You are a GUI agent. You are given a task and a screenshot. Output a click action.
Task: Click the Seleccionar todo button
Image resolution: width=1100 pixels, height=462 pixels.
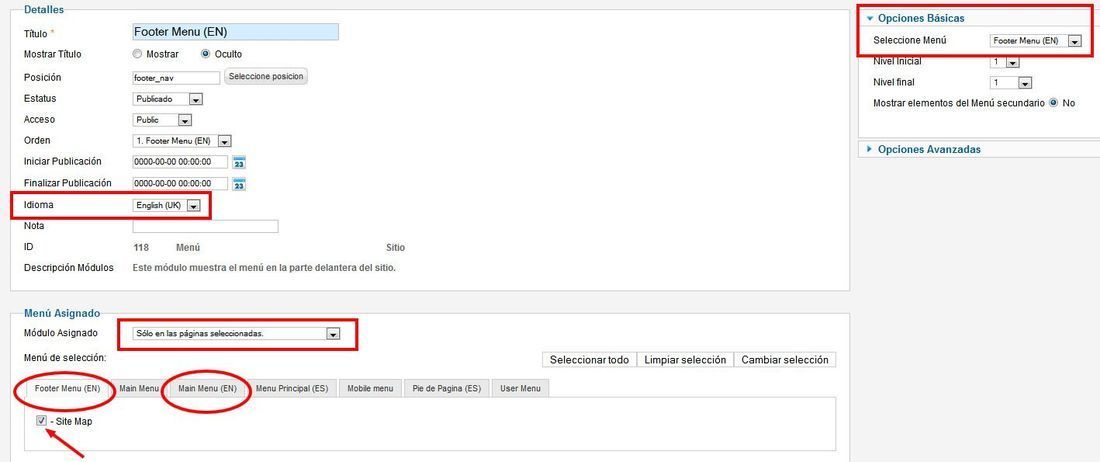[x=589, y=360]
